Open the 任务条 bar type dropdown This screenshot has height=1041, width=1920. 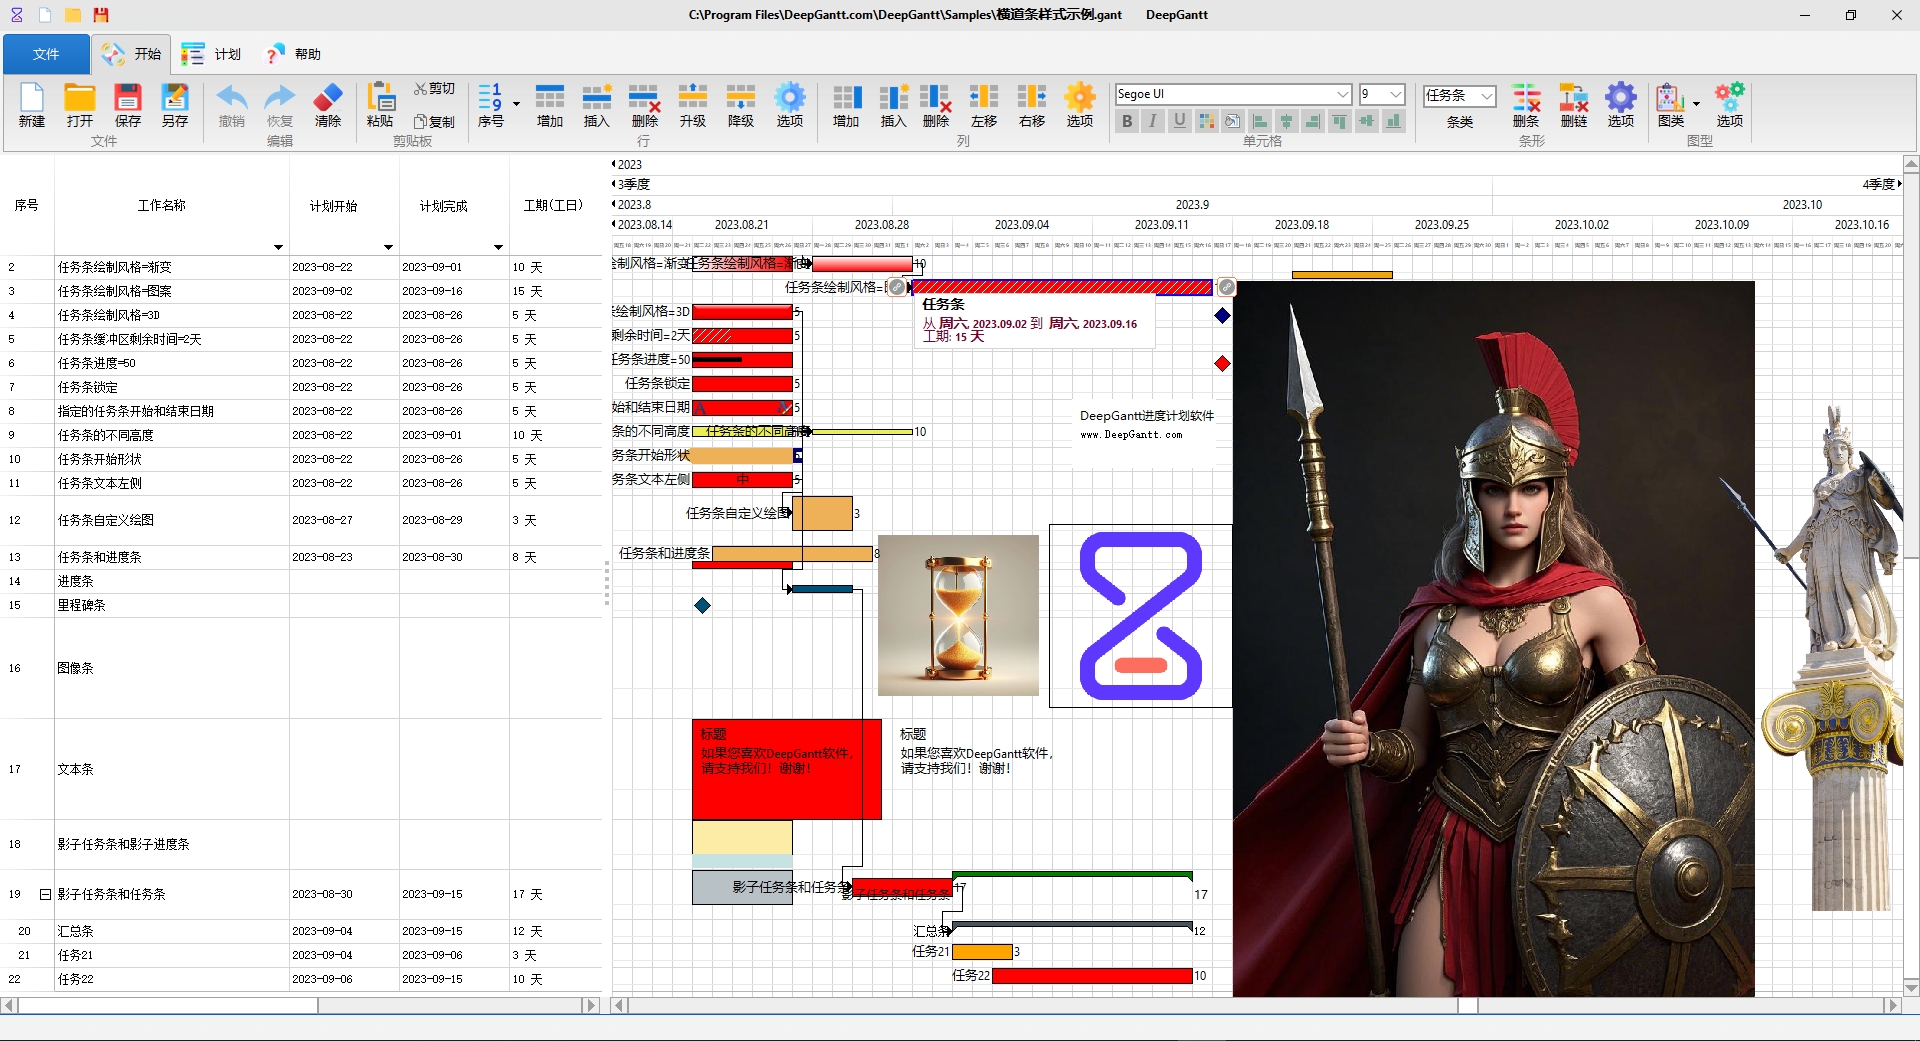coord(1487,96)
